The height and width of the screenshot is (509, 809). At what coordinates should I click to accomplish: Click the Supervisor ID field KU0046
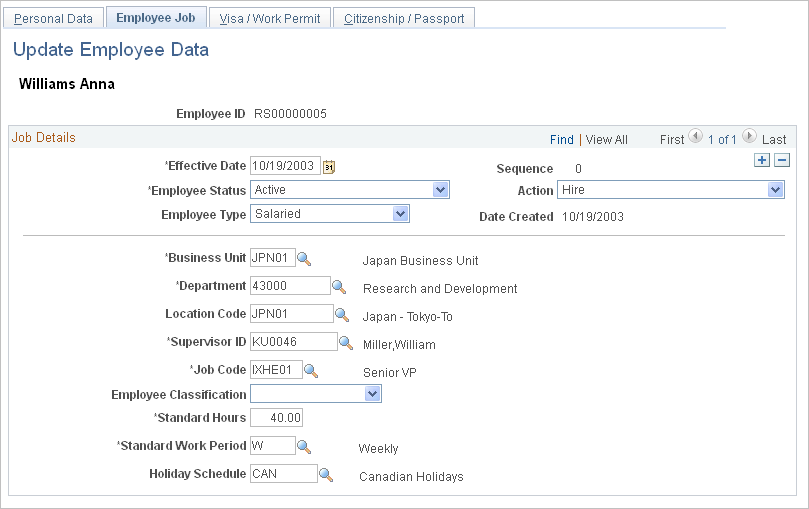(294, 341)
